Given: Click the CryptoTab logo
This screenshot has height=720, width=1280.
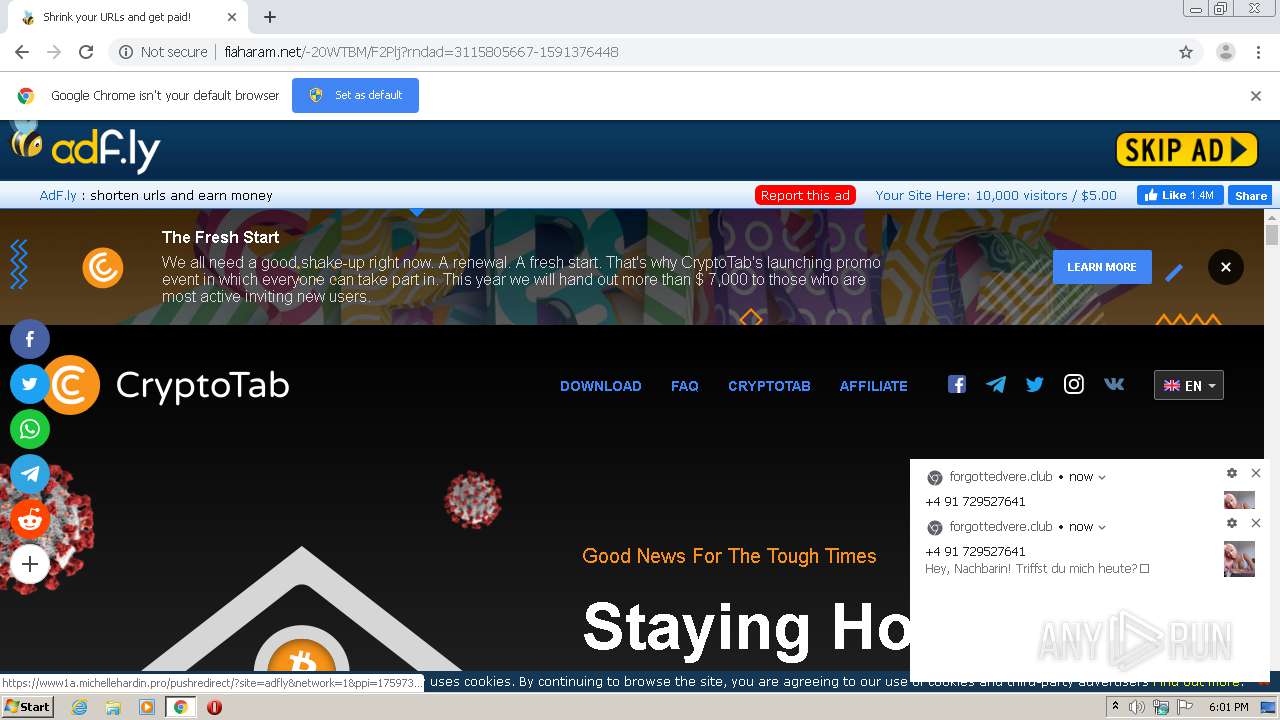Looking at the screenshot, I should coord(165,385).
